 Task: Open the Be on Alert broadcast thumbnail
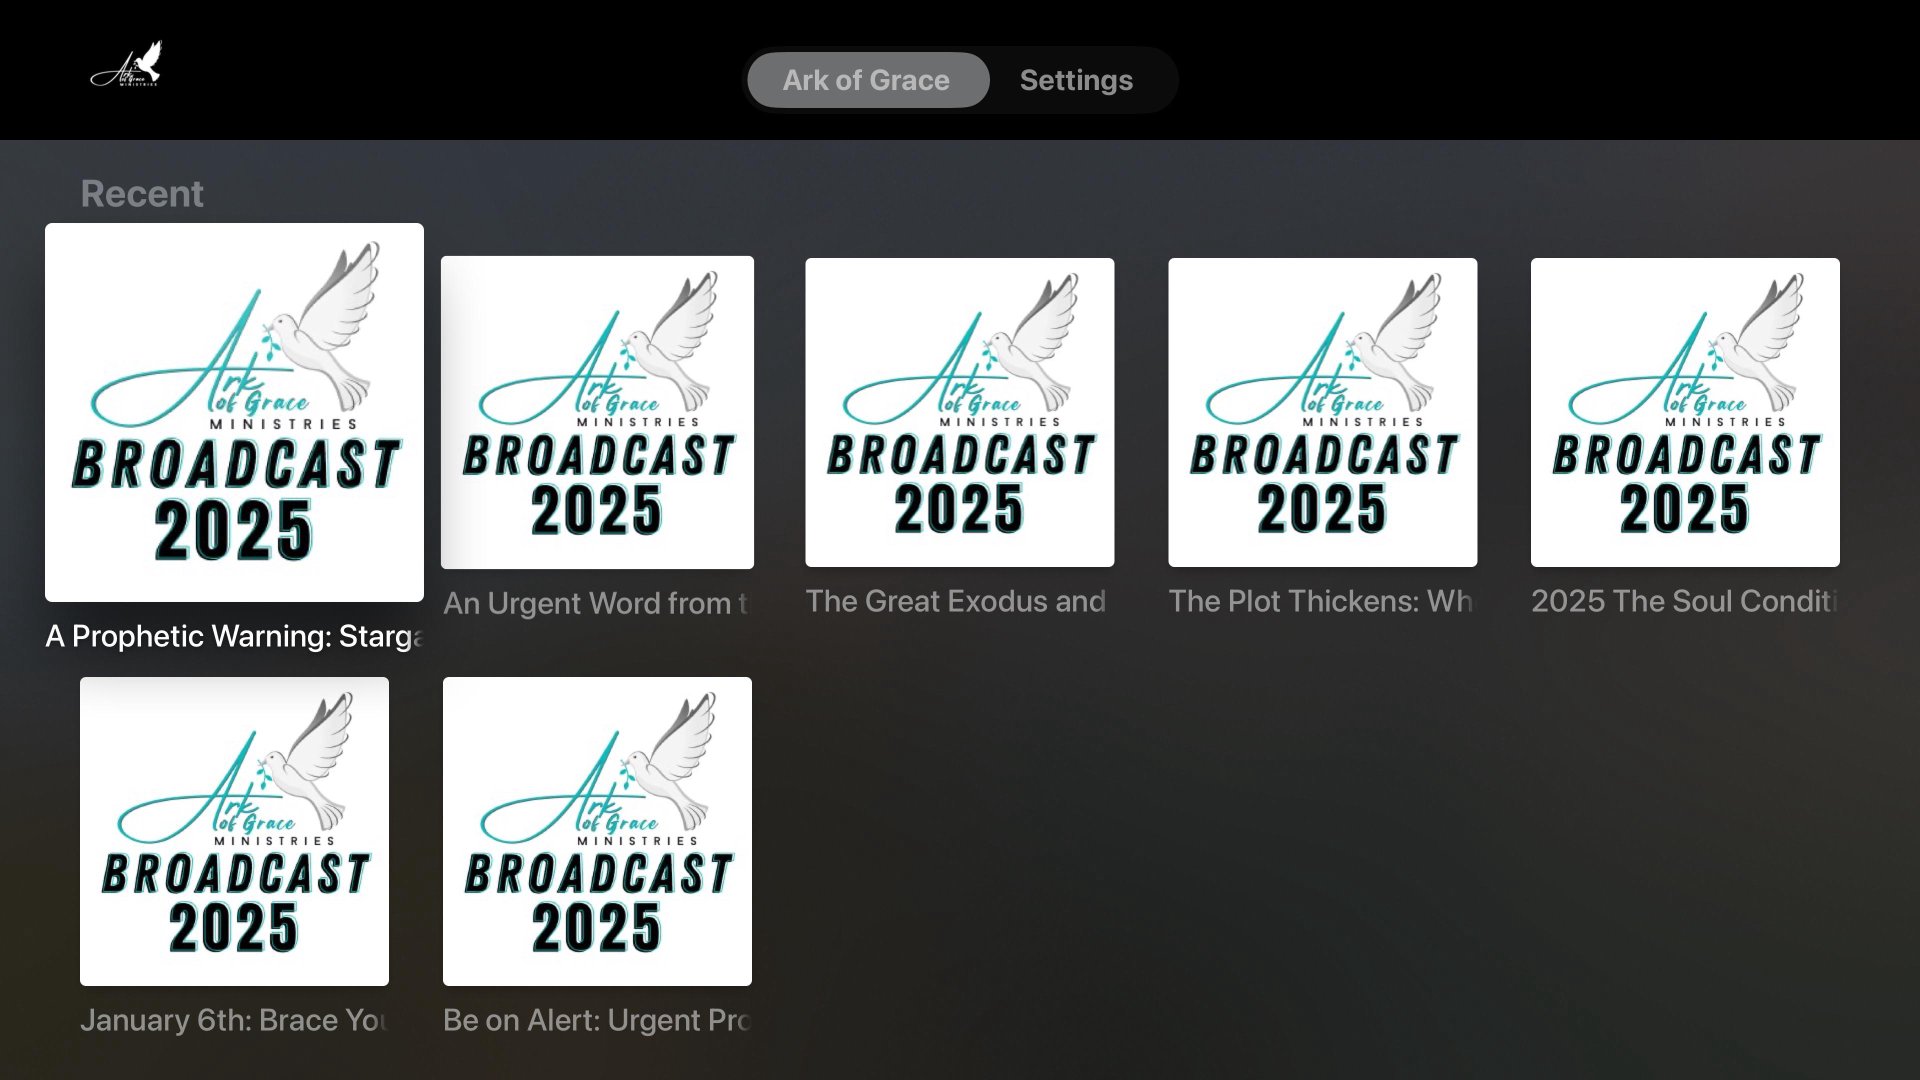597,831
